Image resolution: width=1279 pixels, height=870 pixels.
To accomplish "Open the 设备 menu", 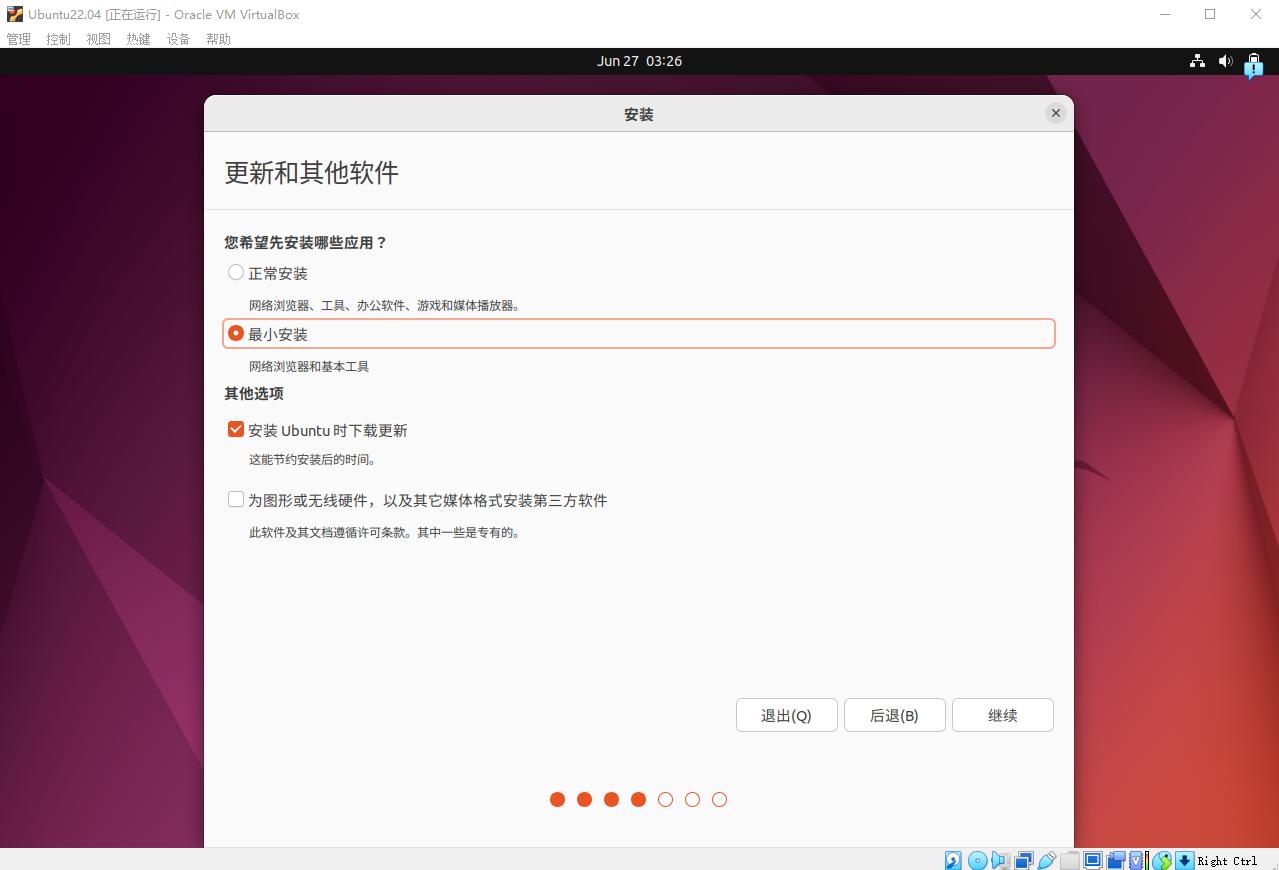I will [178, 39].
